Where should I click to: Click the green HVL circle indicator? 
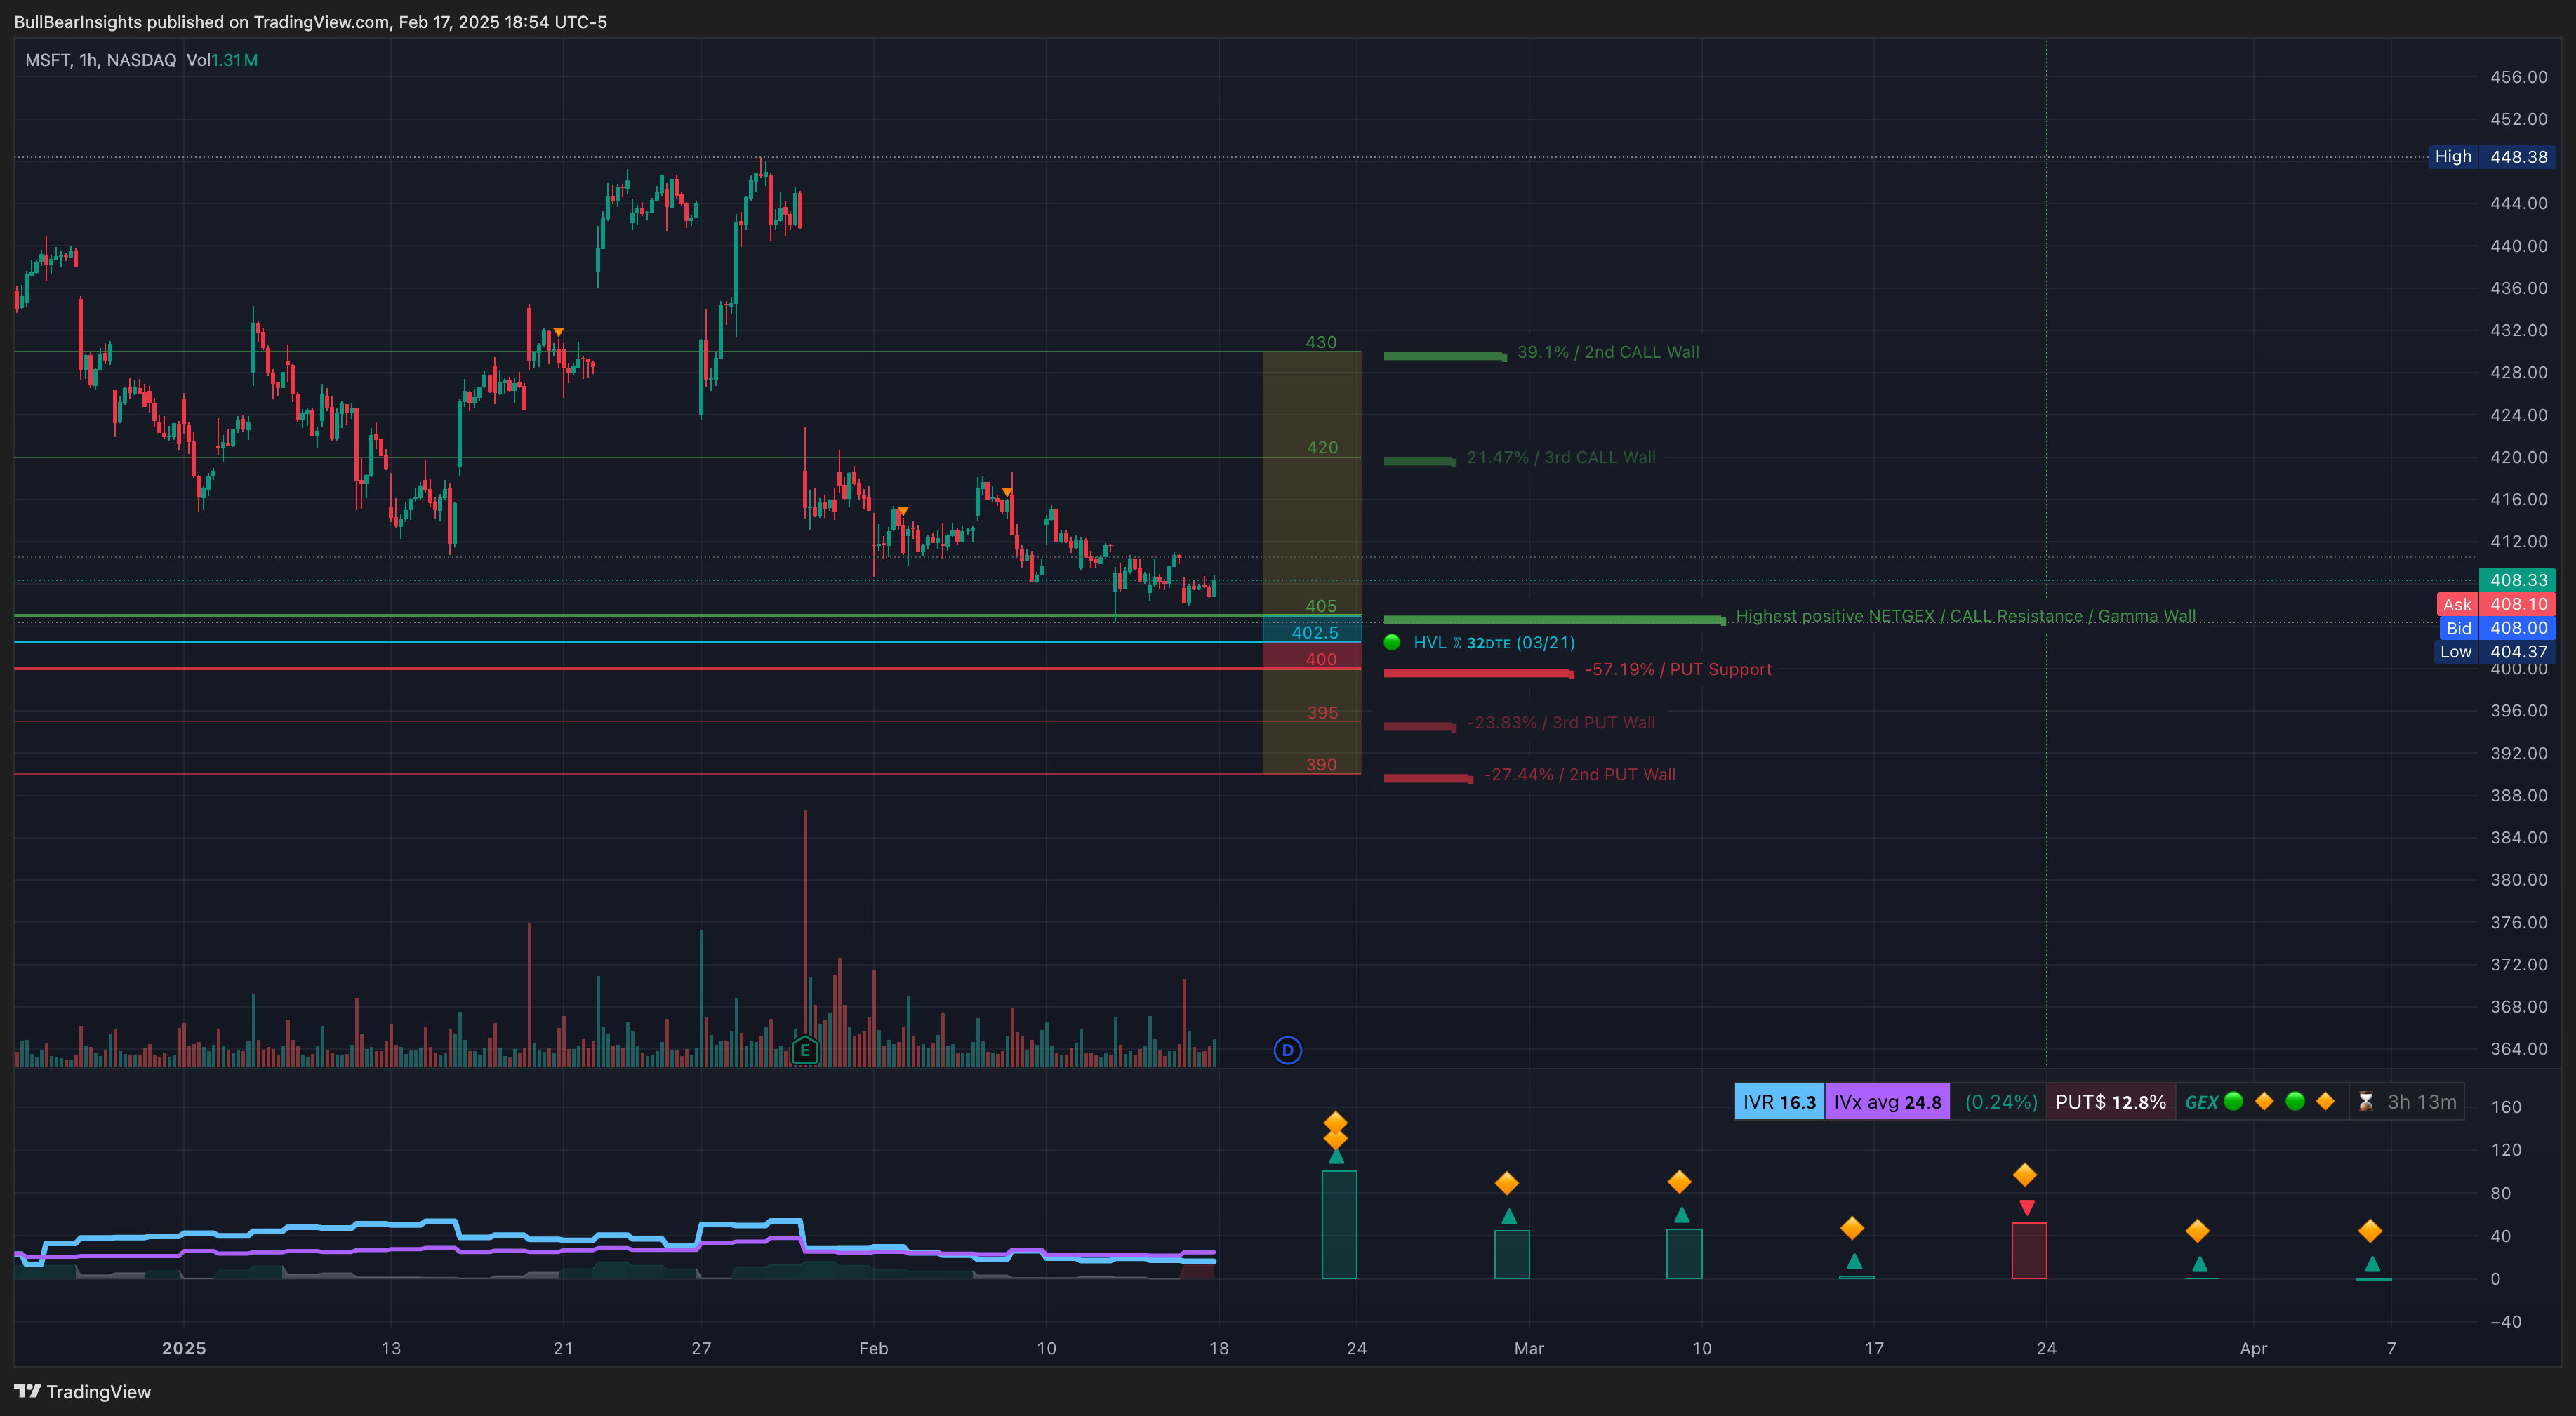(x=1391, y=642)
